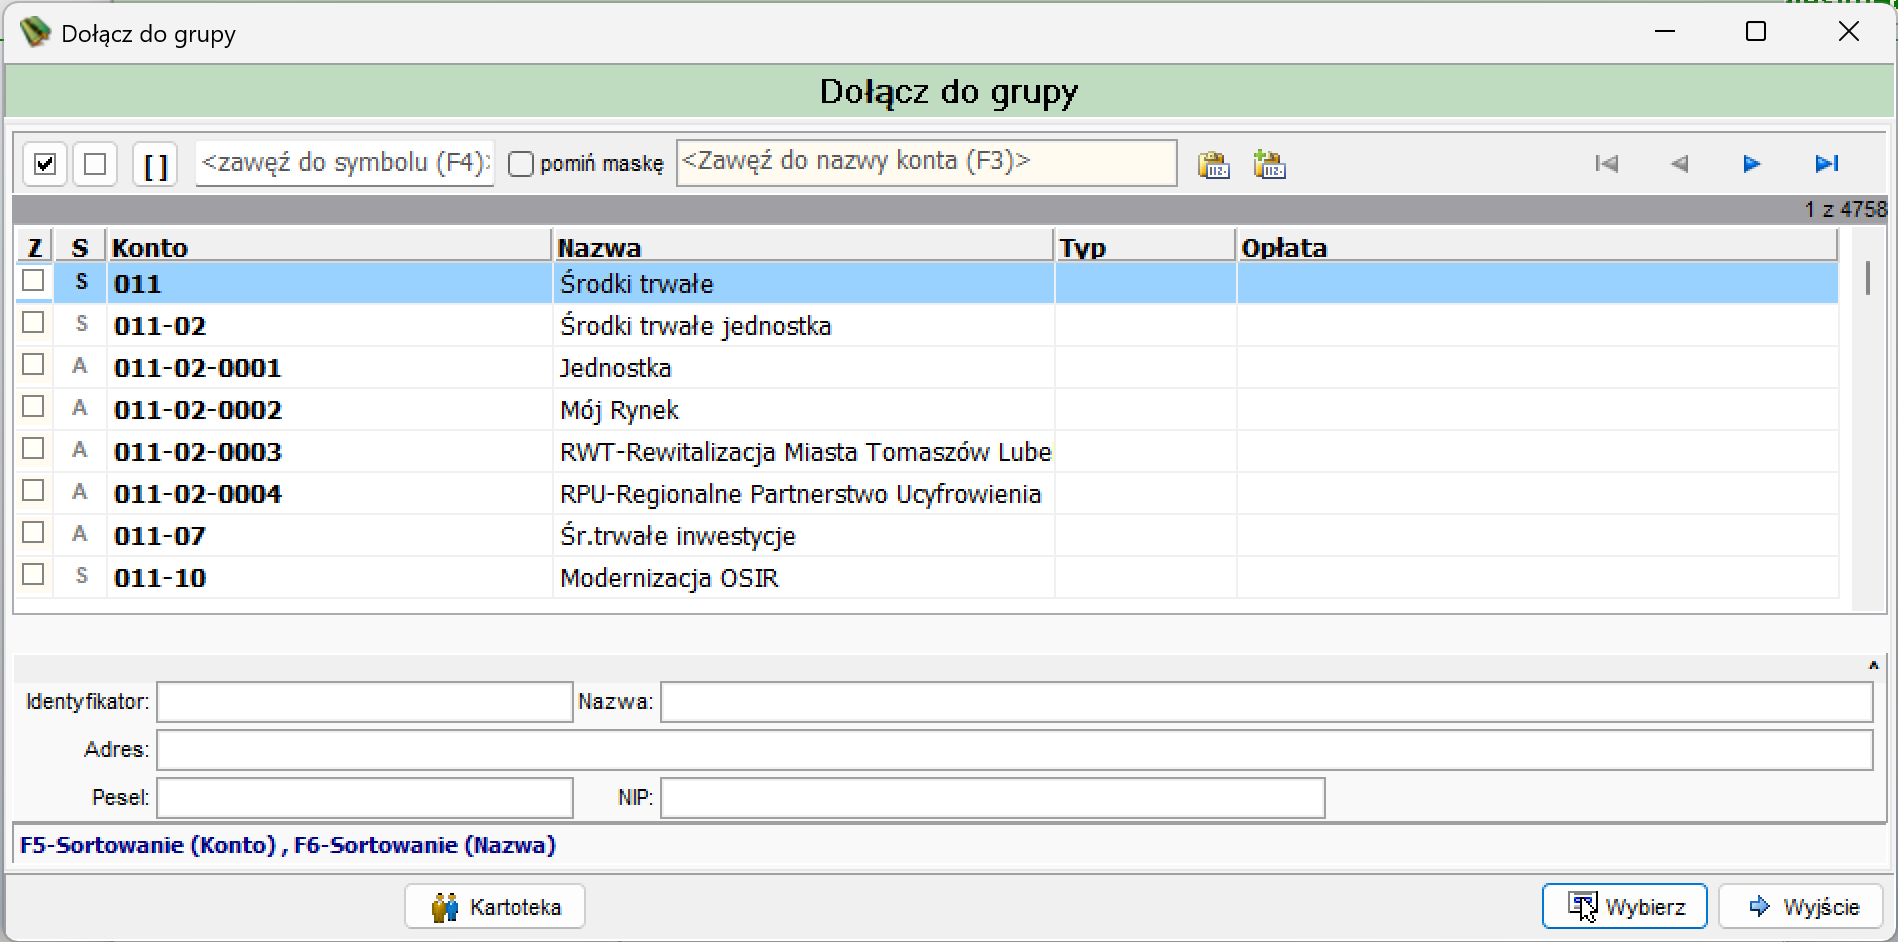The height and width of the screenshot is (942, 1898).
Task: Click the deselect-all empty box icon
Action: 95,164
